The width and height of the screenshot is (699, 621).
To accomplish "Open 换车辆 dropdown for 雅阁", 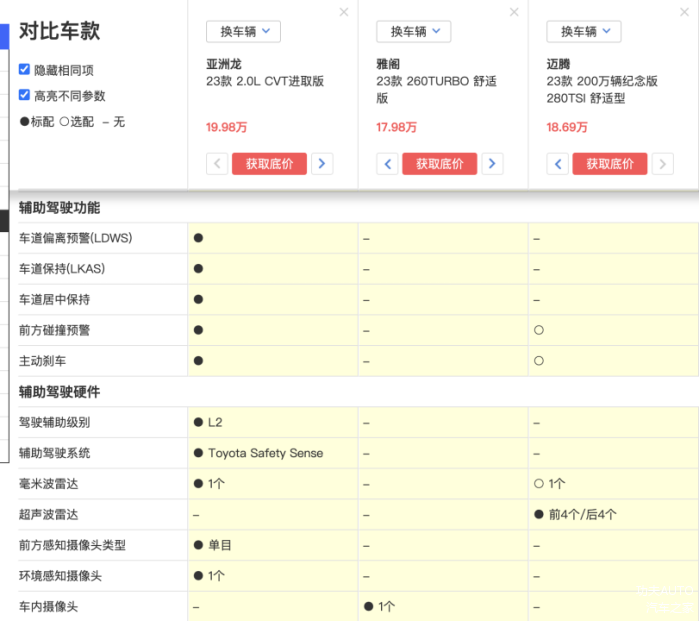I will (x=413, y=32).
